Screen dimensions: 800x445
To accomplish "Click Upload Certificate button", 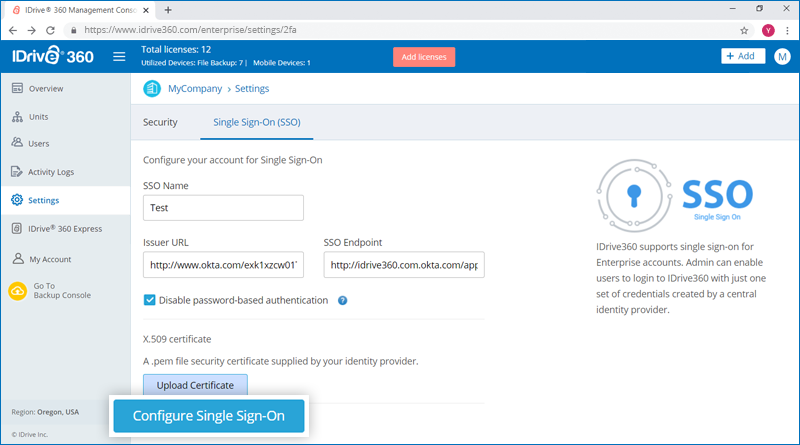I will (x=195, y=385).
